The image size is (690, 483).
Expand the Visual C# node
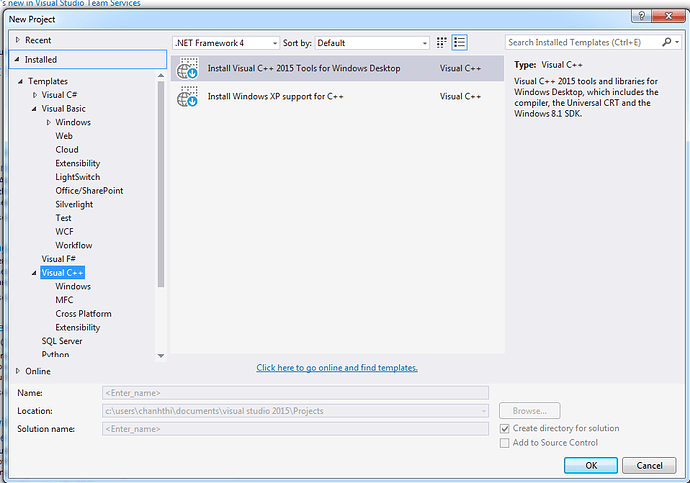coord(35,95)
